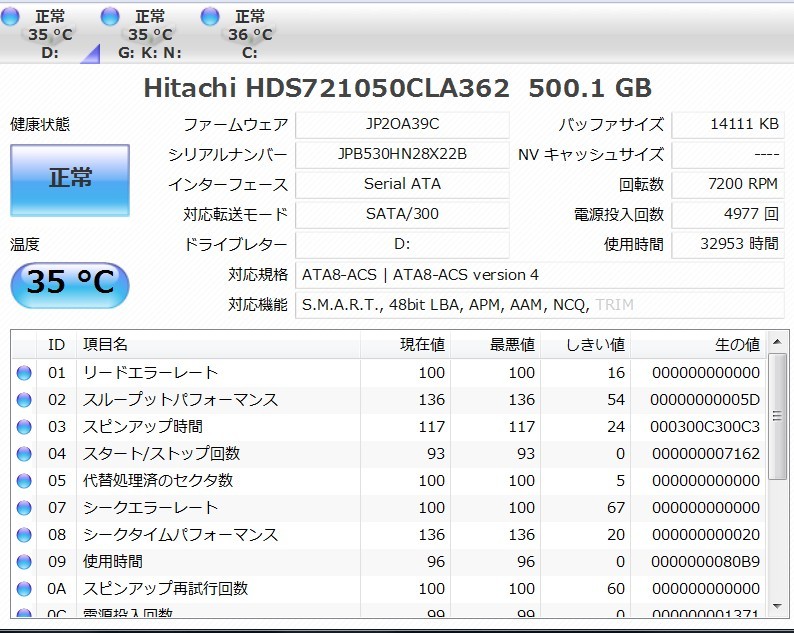Image resolution: width=794 pixels, height=633 pixels.
Task: Switch to the G: K: N: drive tab
Action: [x=150, y=34]
